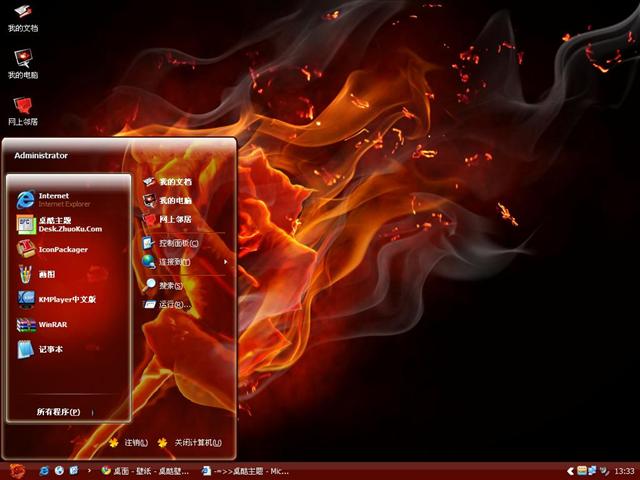Click 关闭计算机(U) shut down button

pyautogui.click(x=190, y=442)
